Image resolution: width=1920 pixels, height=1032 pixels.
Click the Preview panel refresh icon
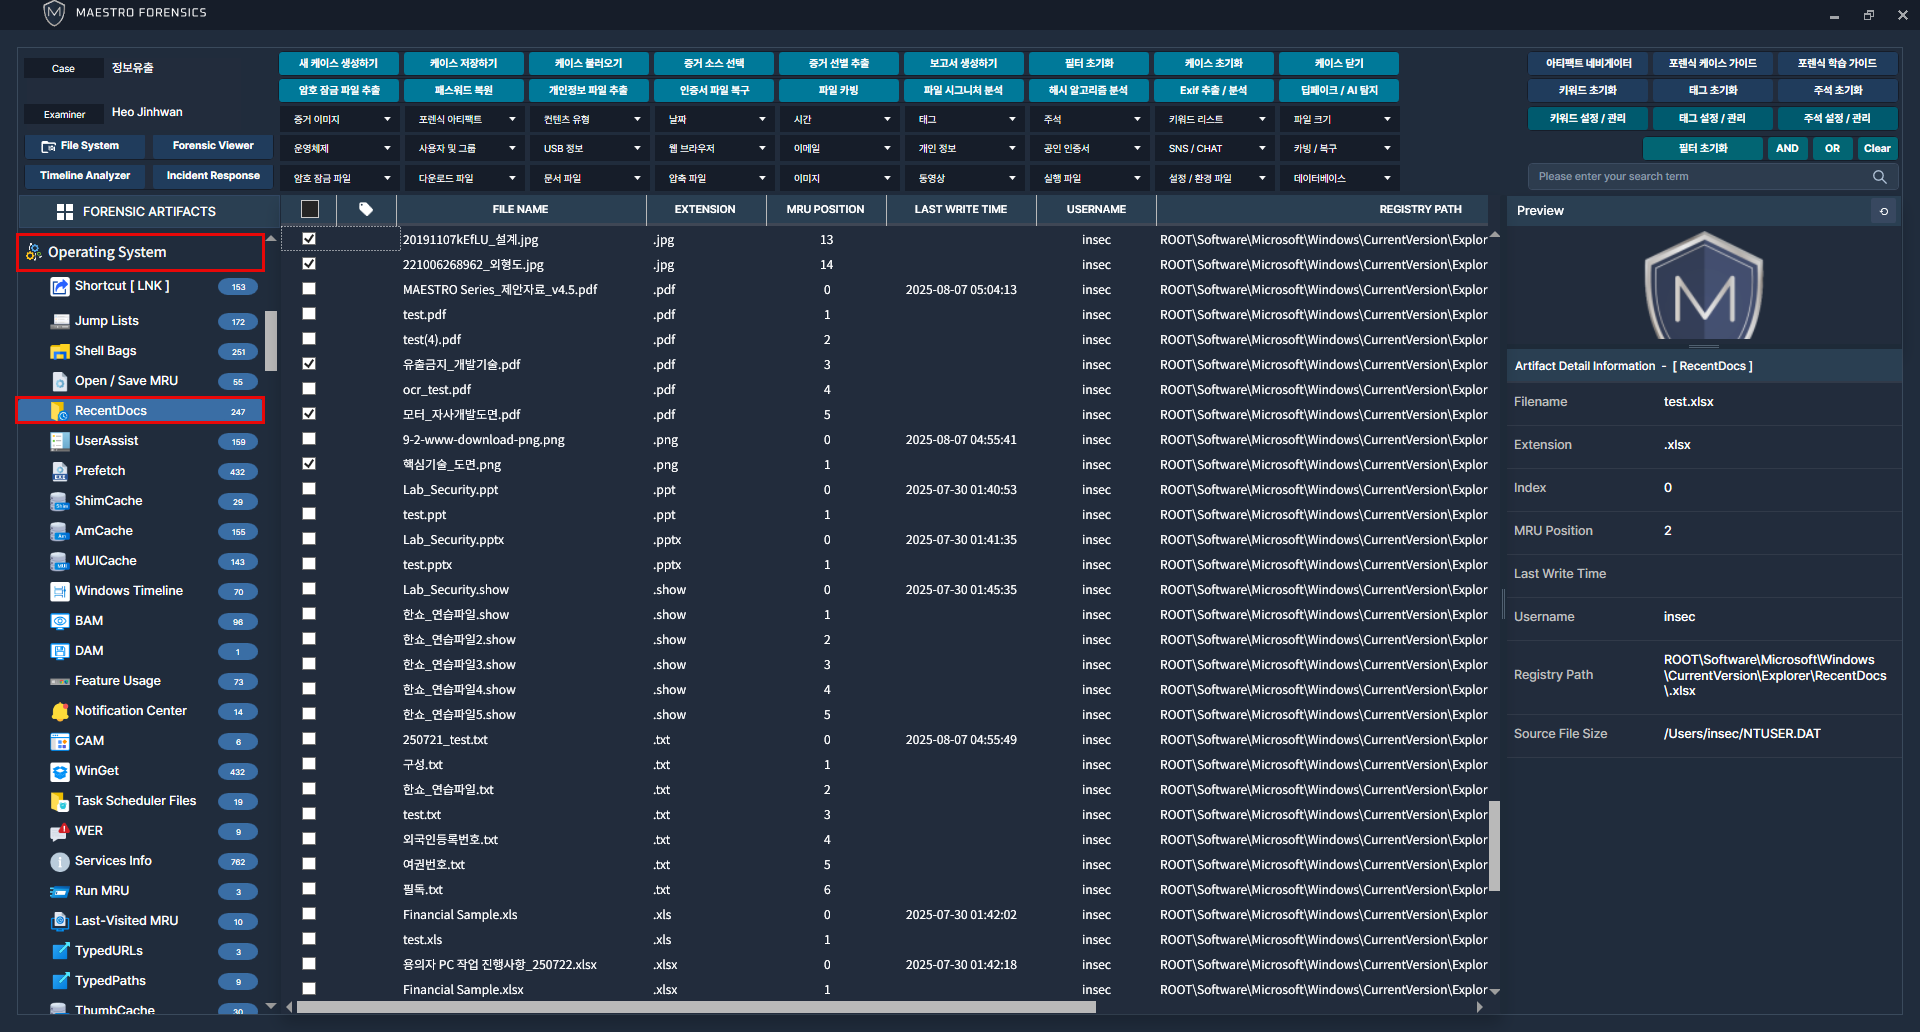[x=1884, y=211]
